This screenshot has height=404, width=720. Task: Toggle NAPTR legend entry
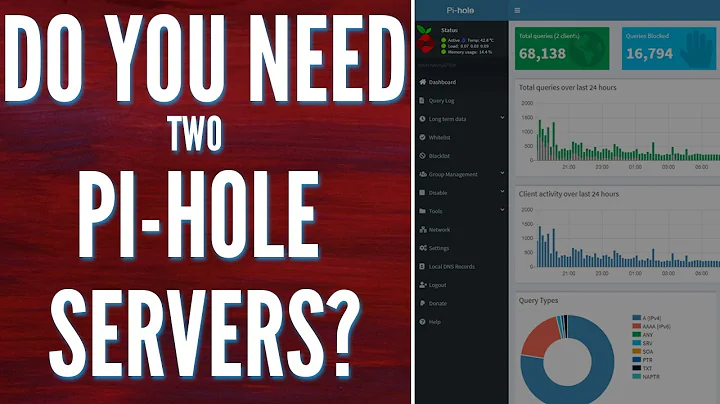(x=646, y=376)
